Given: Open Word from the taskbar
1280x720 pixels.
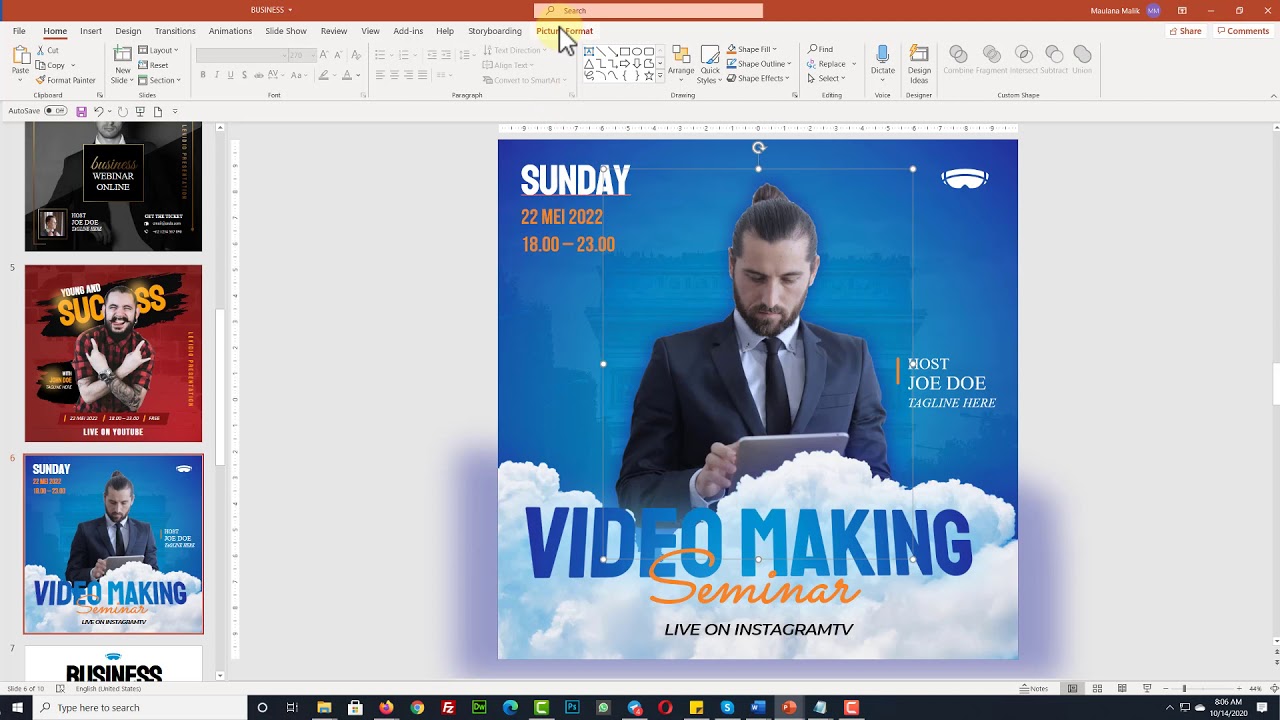Looking at the screenshot, I should 758,707.
